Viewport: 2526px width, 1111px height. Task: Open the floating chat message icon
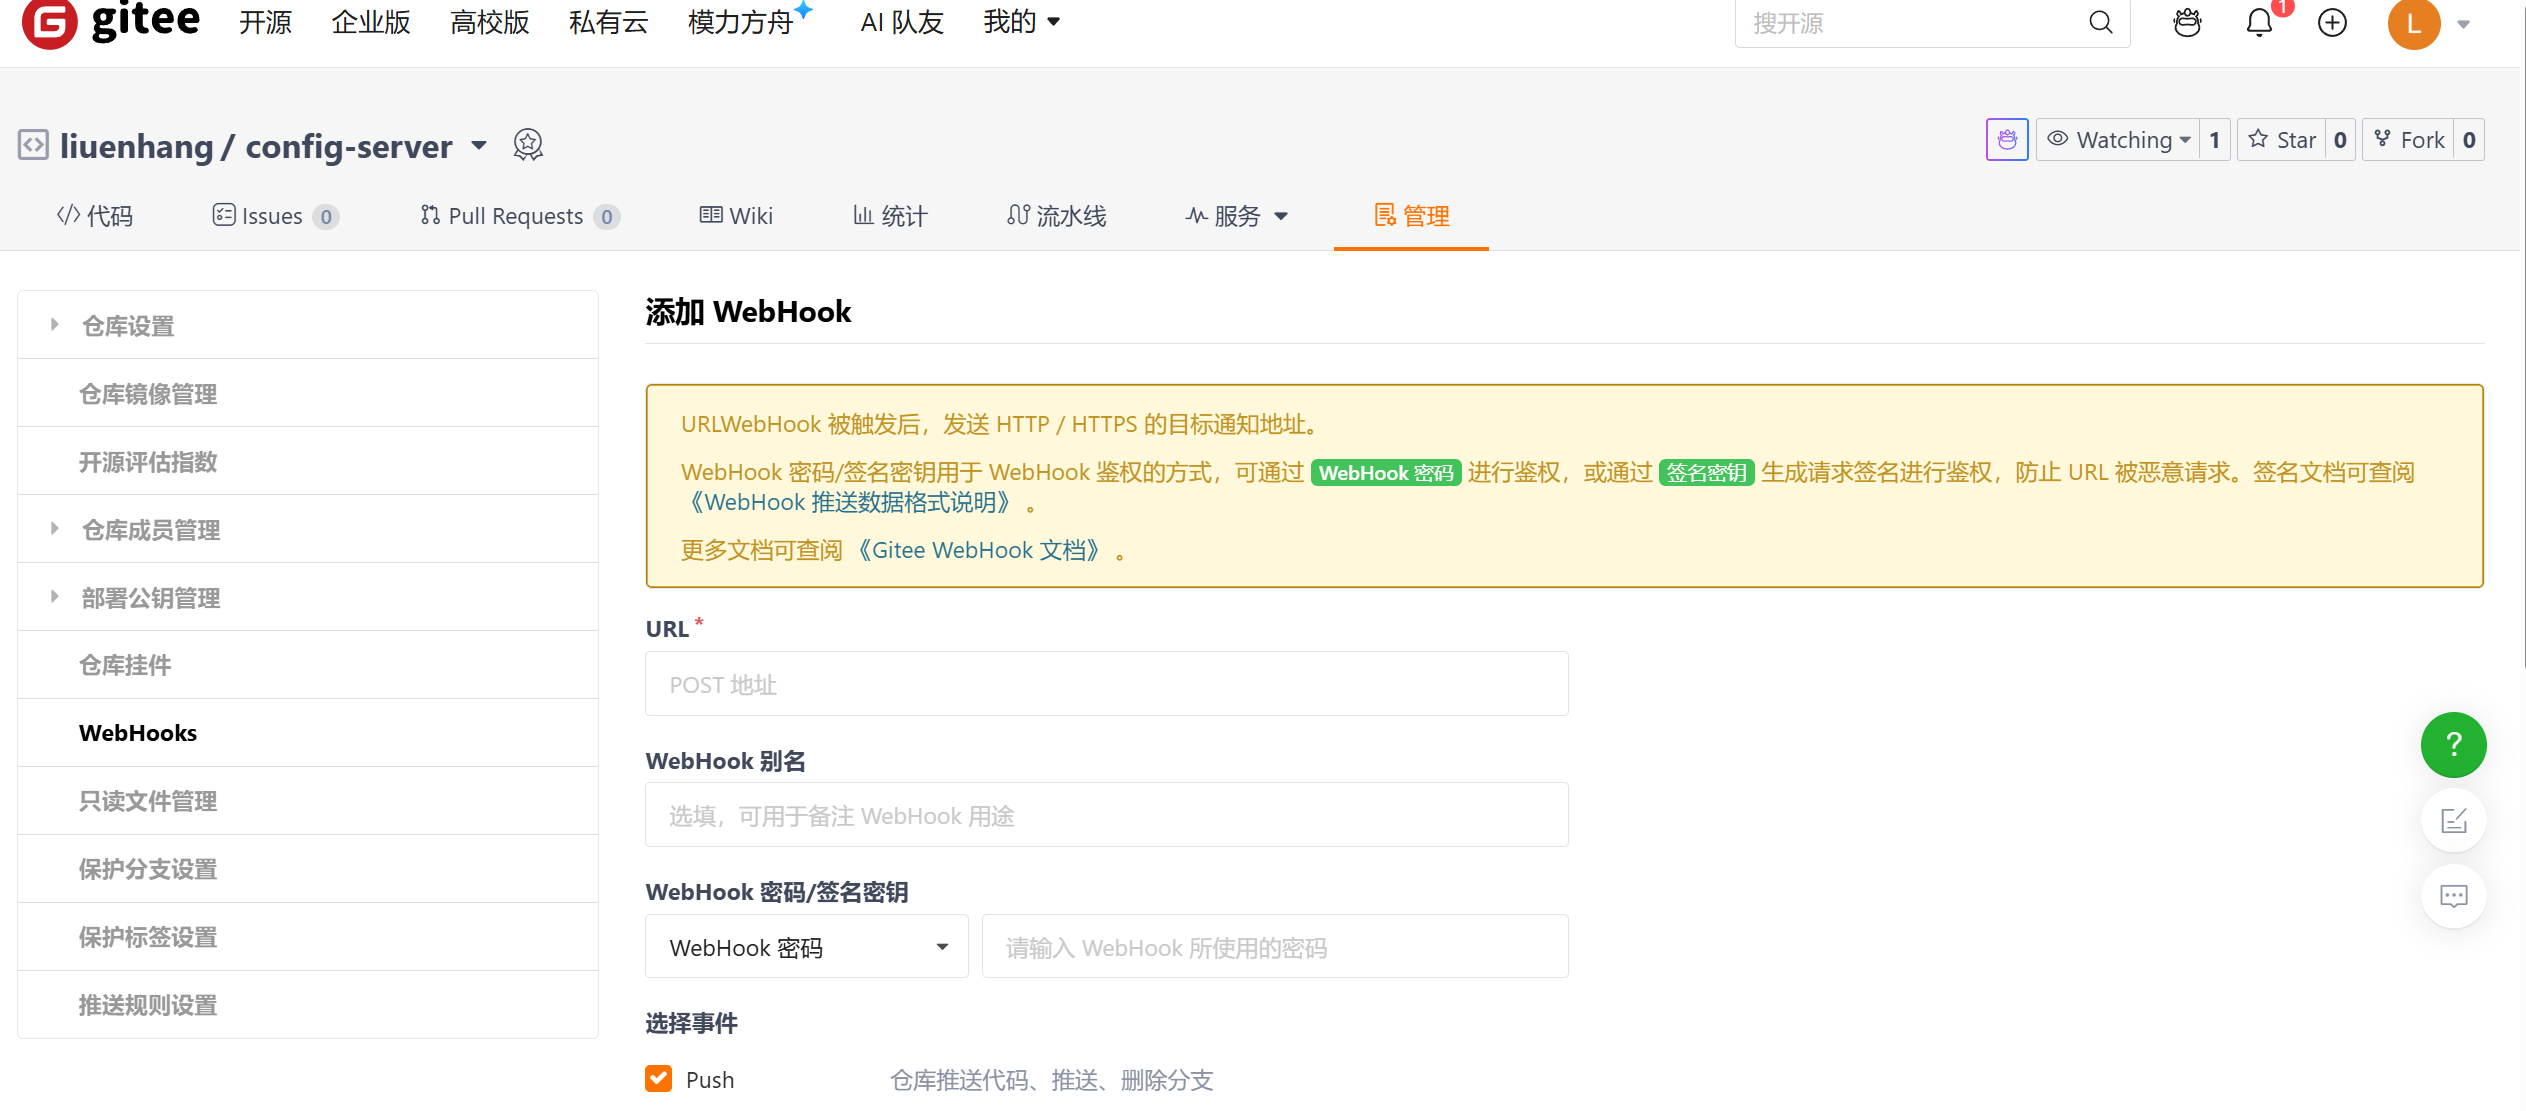(x=2453, y=896)
